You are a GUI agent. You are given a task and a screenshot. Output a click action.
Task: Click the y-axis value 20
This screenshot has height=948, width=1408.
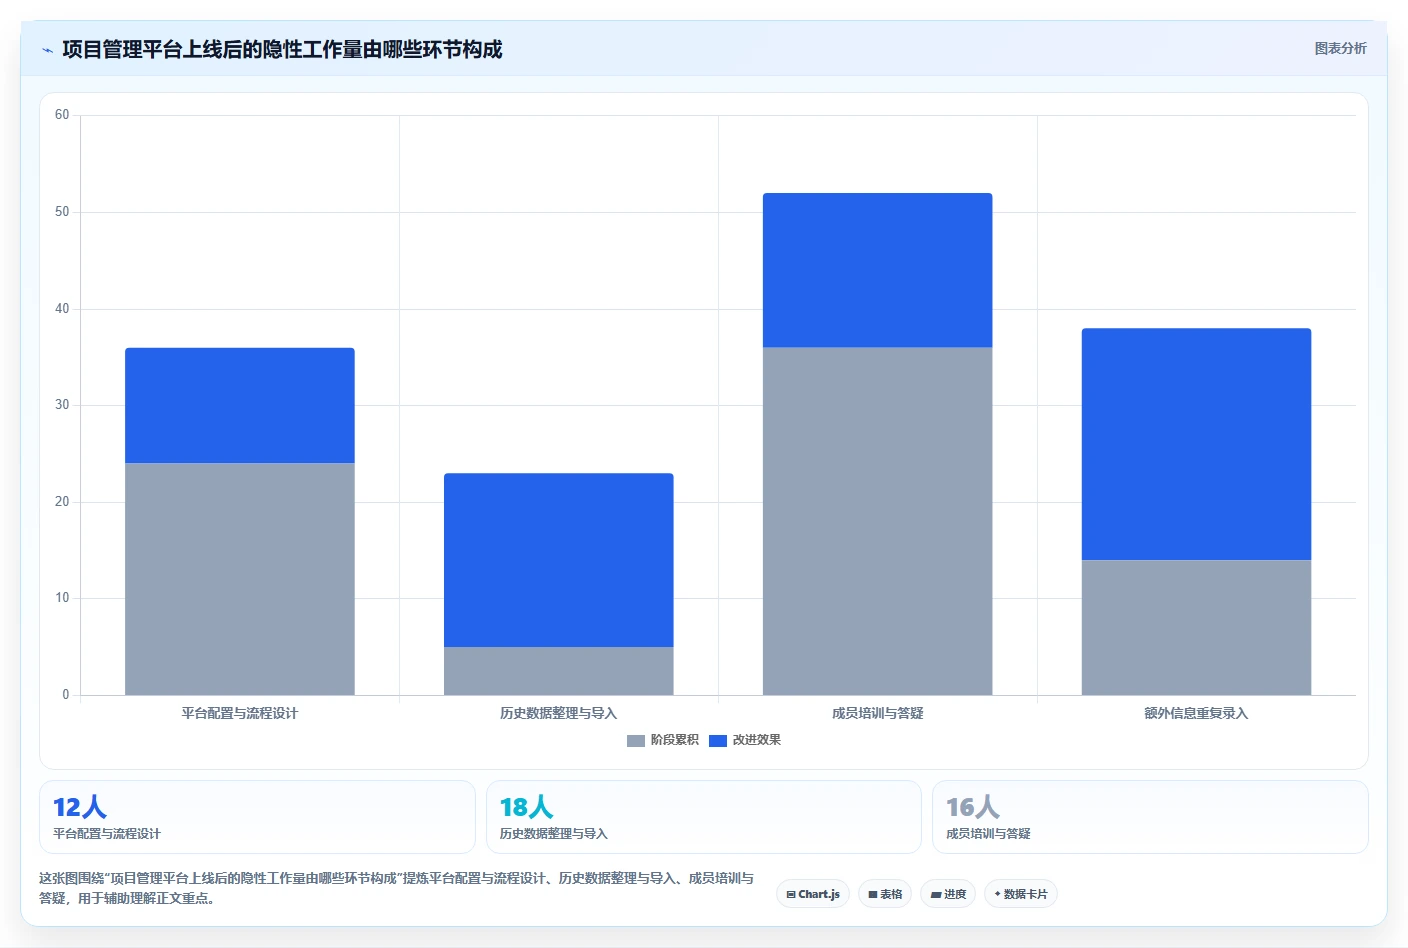point(62,502)
